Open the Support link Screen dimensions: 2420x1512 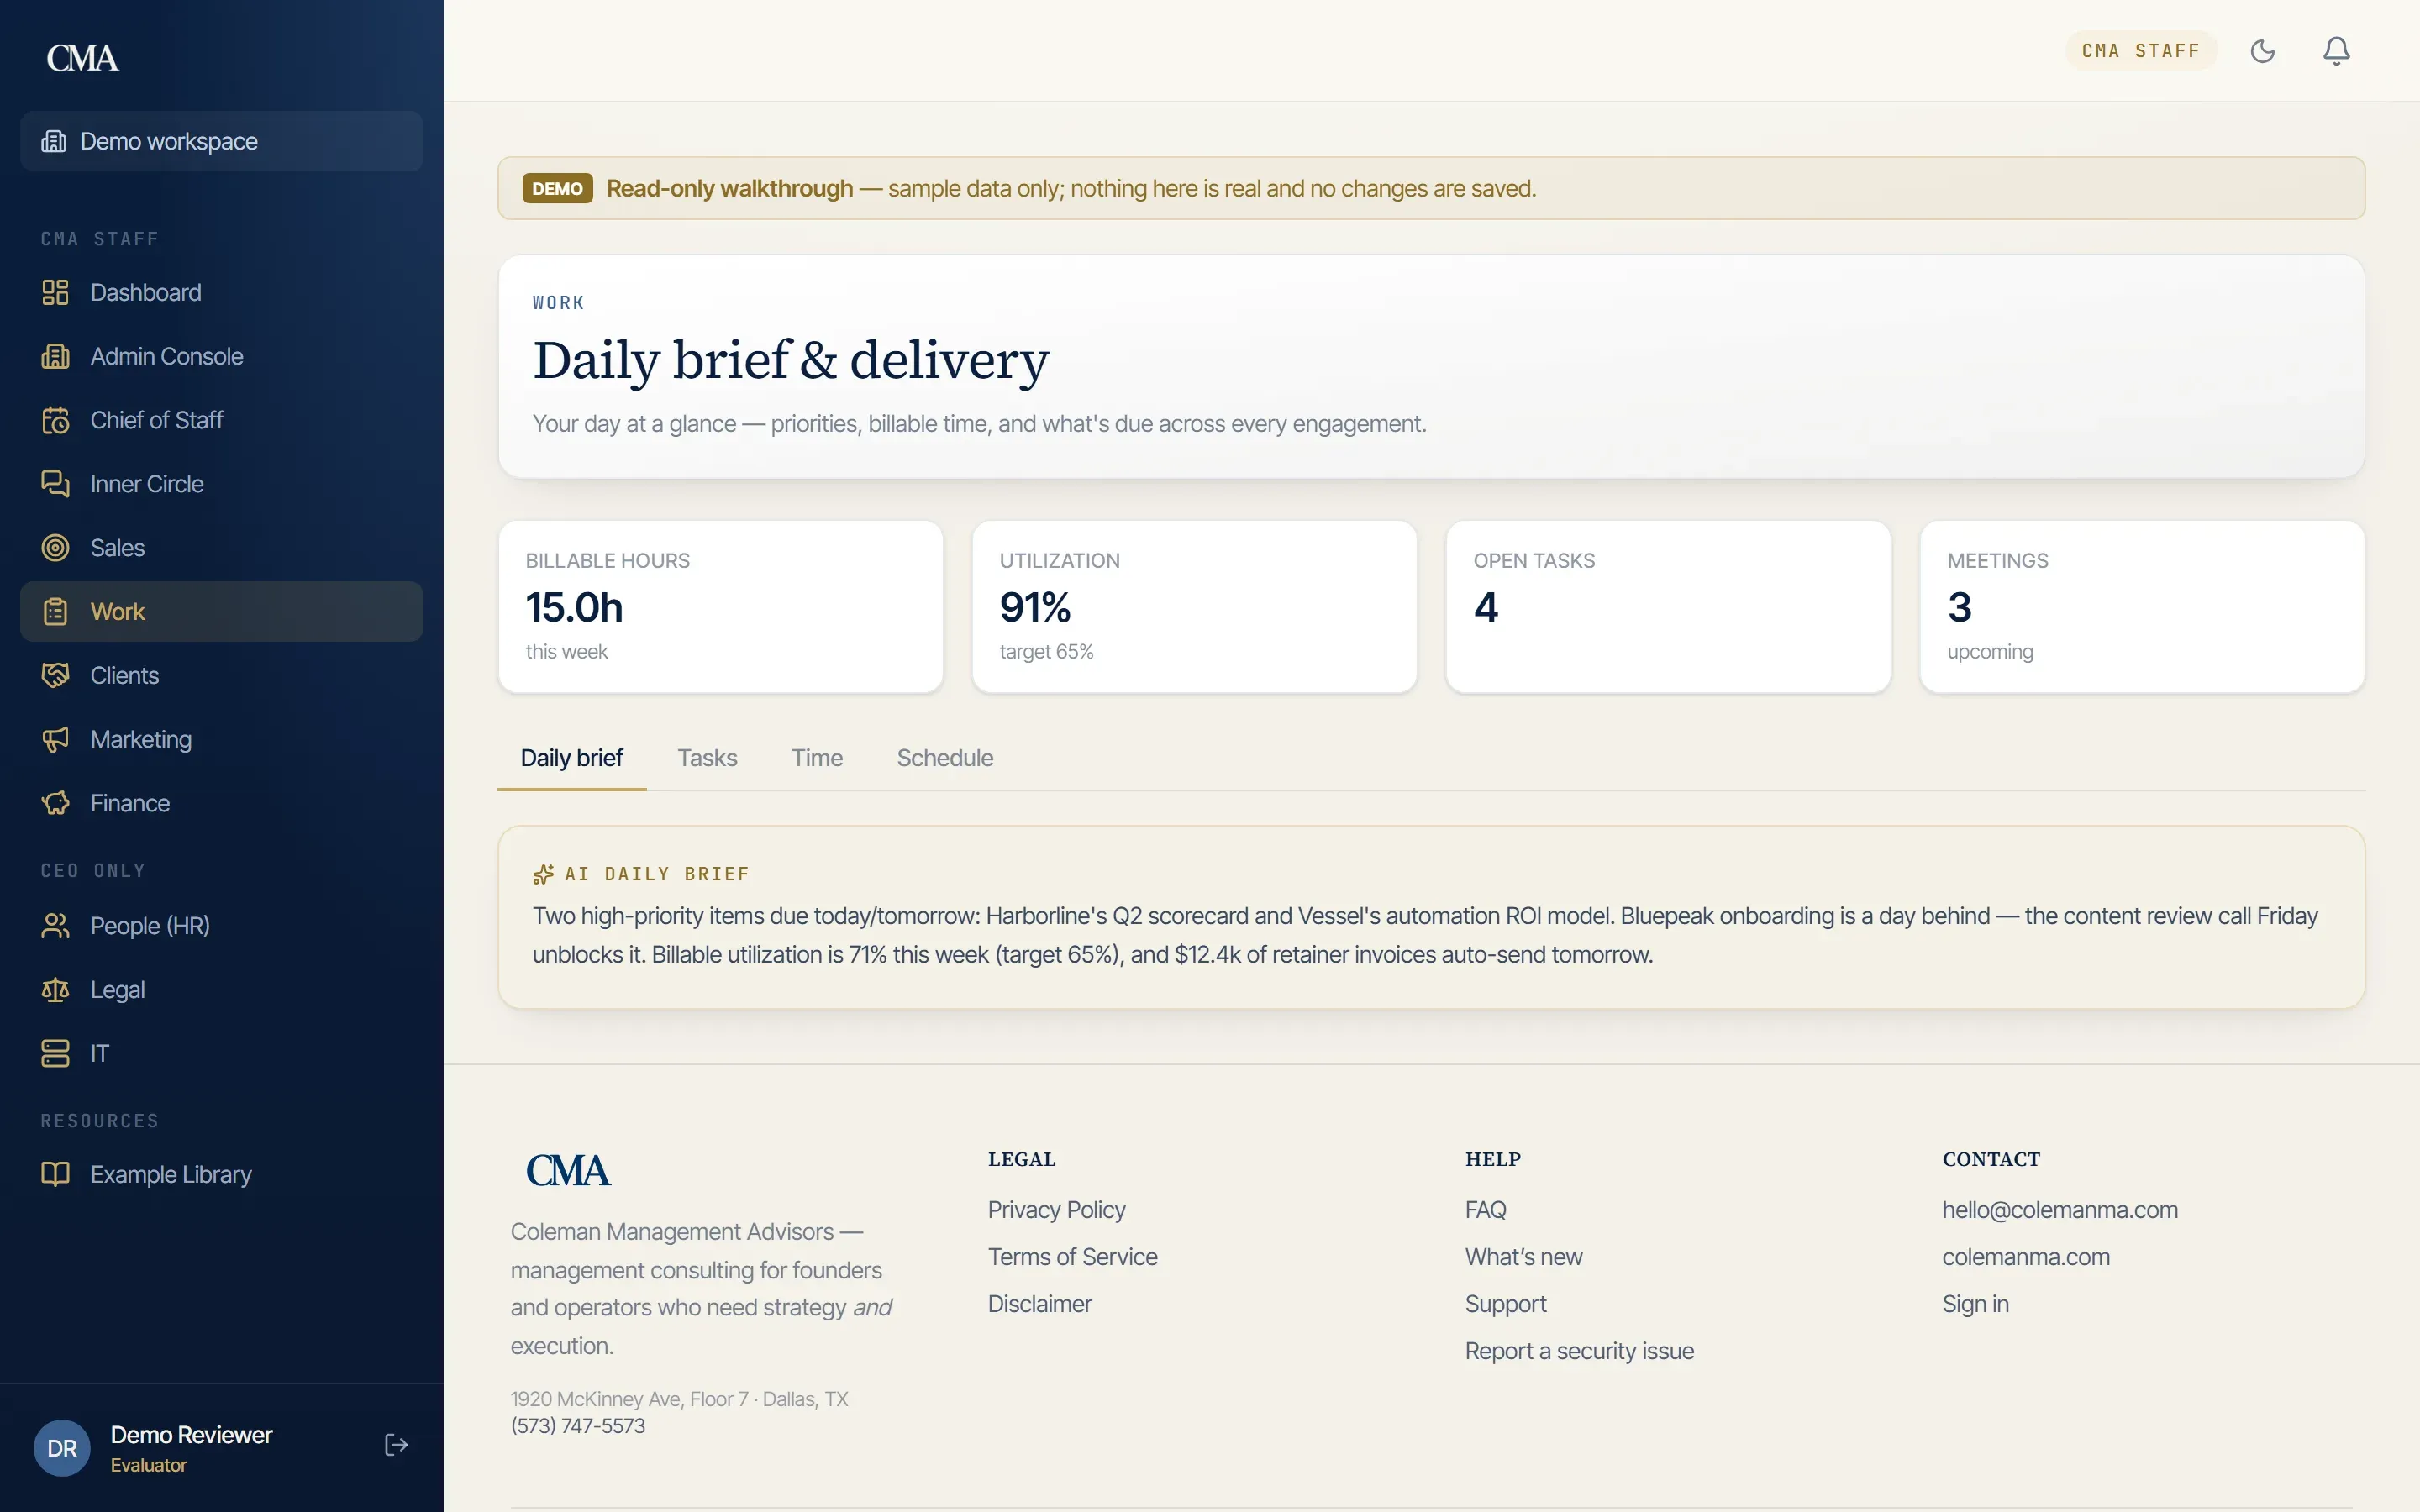[1505, 1304]
